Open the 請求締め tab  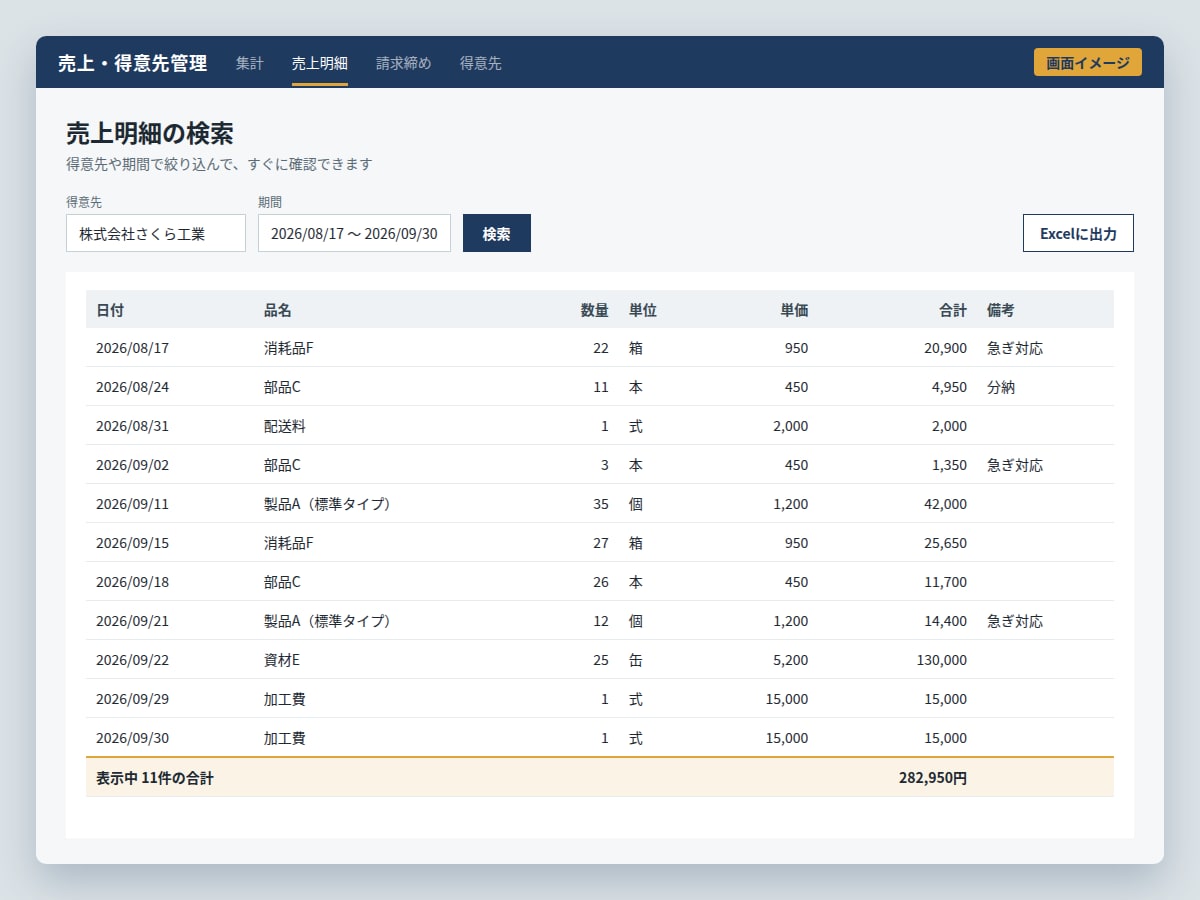point(404,63)
